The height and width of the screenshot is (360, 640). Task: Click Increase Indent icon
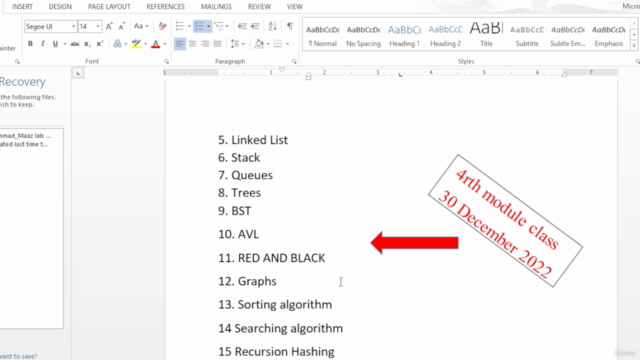[255, 27]
